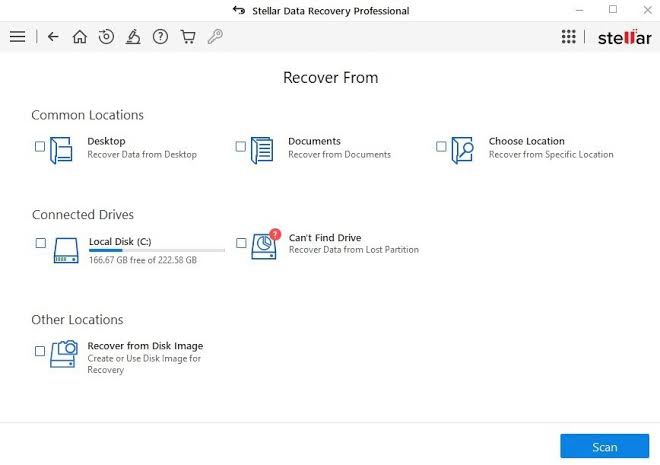The height and width of the screenshot is (465, 660).
Task: Click the Recover from Disk Image camera icon
Action: [x=64, y=353]
